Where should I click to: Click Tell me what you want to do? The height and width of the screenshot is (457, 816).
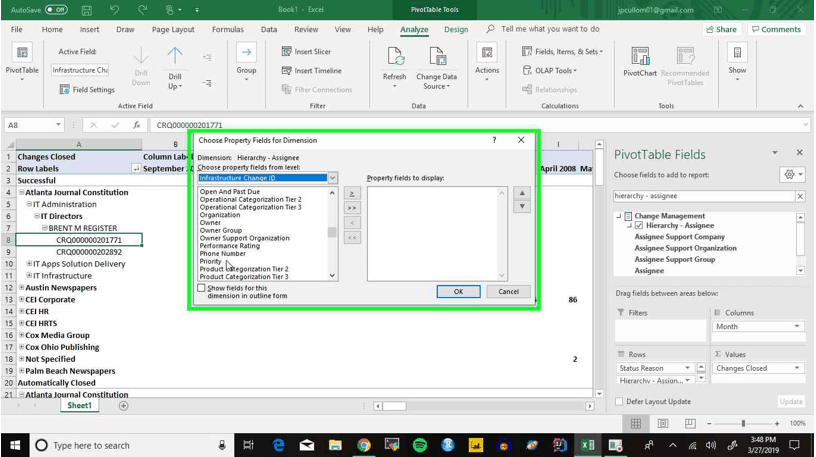(x=550, y=29)
